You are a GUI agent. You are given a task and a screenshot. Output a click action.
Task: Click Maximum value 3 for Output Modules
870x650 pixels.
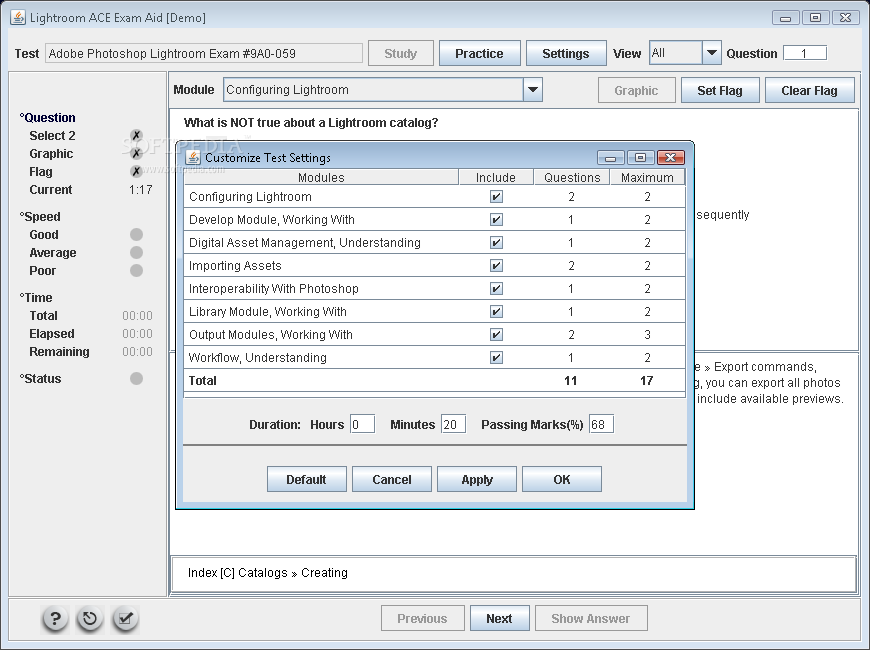click(648, 335)
